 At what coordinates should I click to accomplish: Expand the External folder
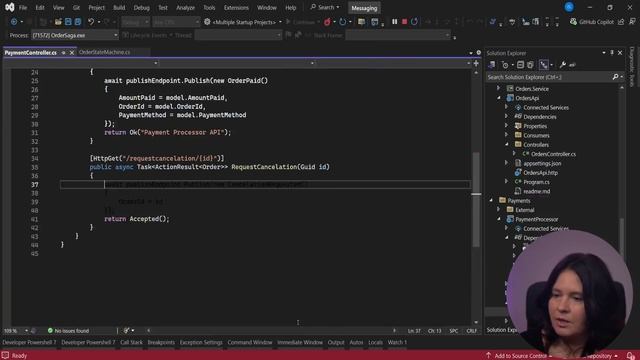pyautogui.click(x=498, y=210)
